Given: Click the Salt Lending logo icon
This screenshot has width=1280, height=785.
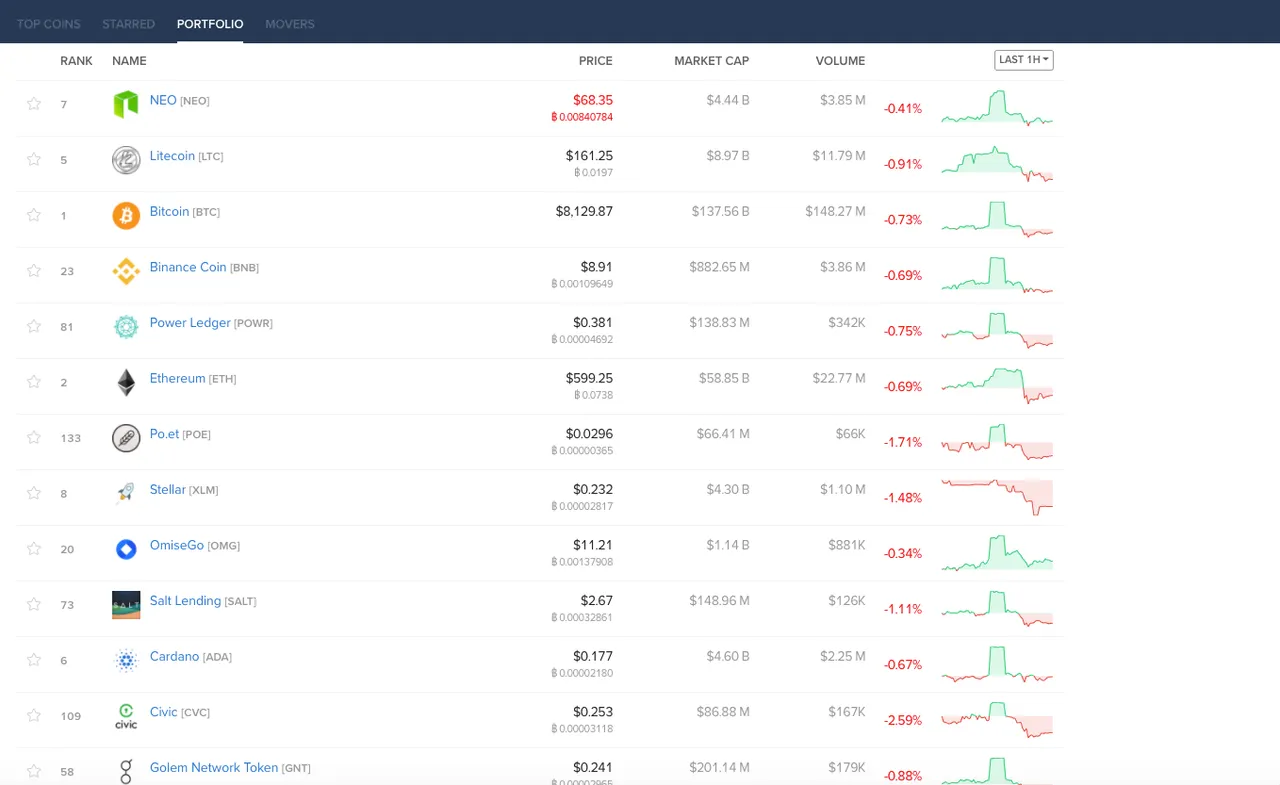Looking at the screenshot, I should point(126,605).
